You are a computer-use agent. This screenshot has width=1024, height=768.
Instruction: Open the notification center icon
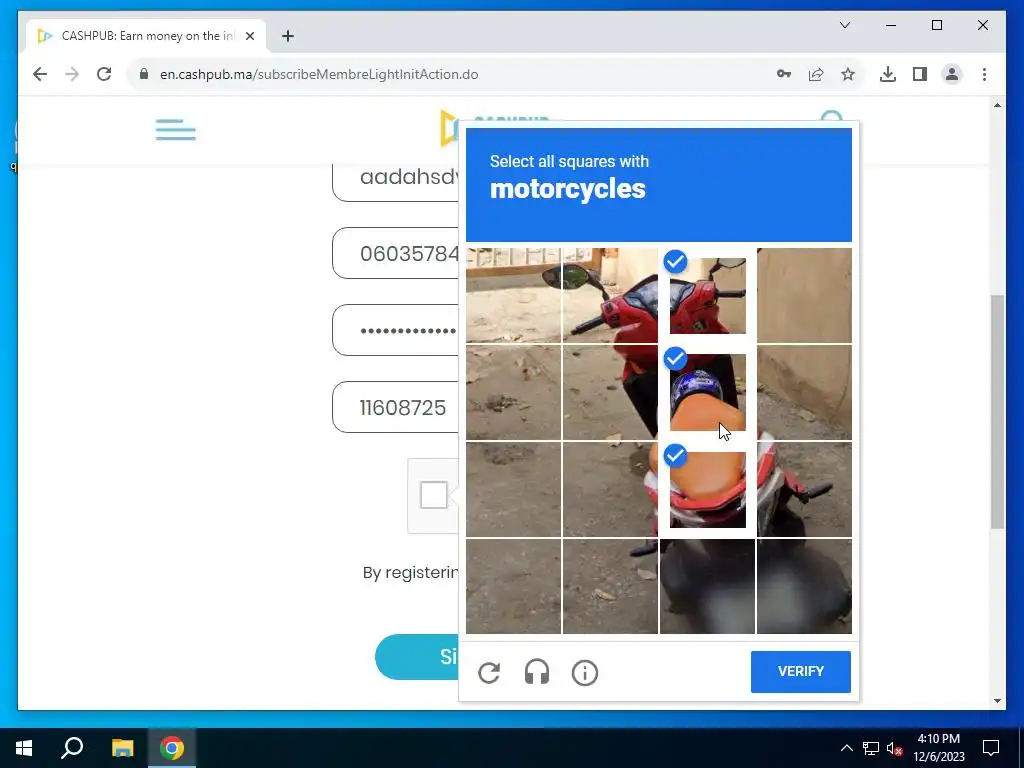[991, 748]
